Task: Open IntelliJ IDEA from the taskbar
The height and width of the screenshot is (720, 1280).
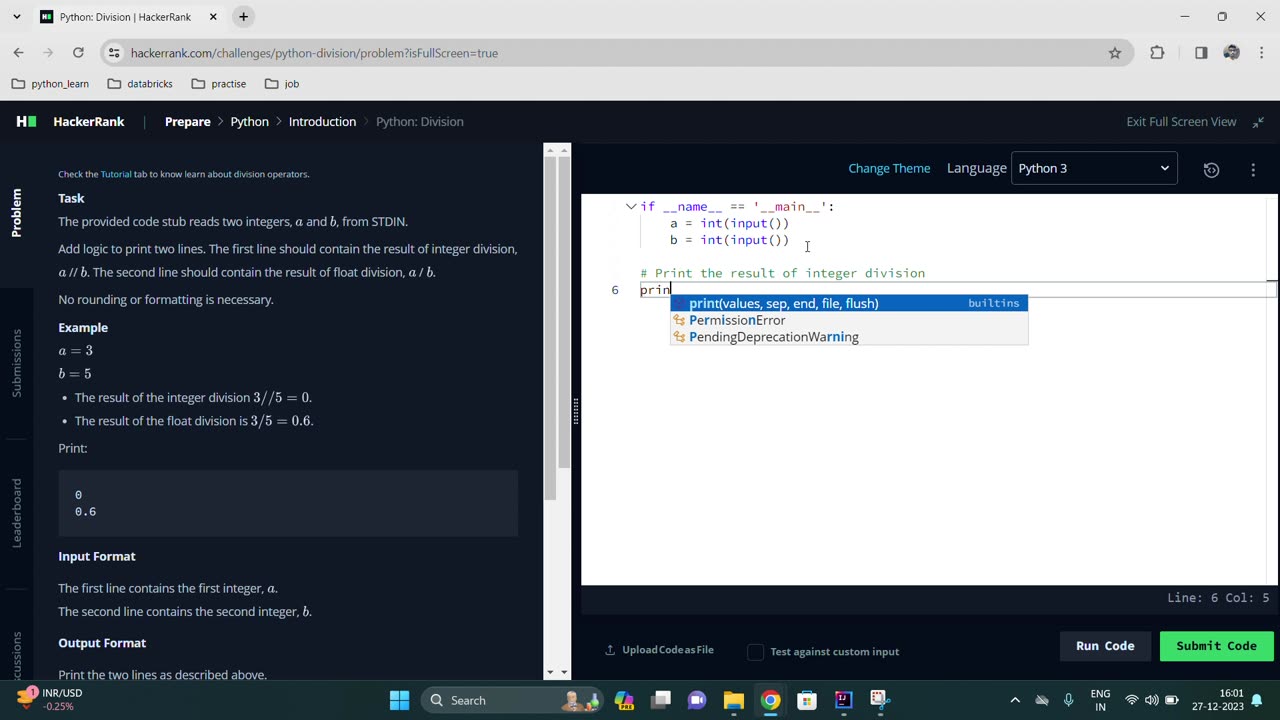Action: [843, 700]
